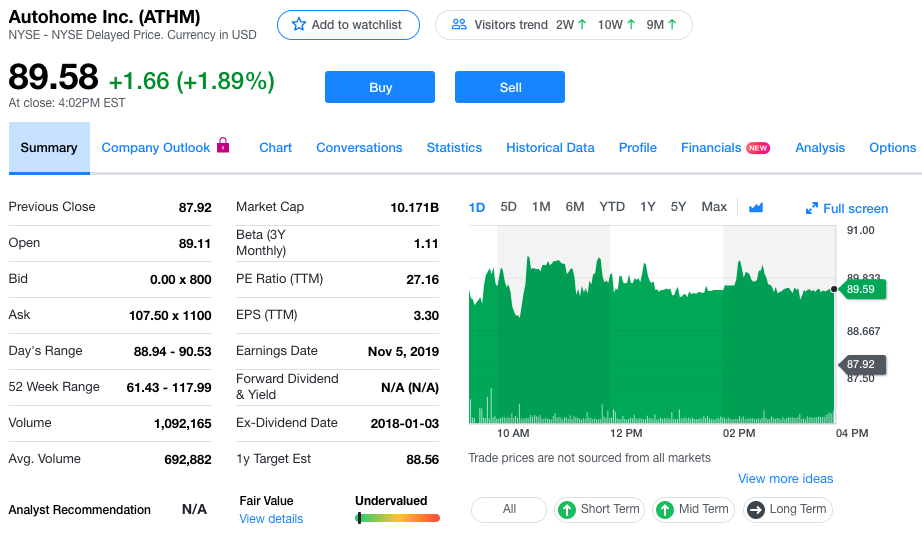922x533 pixels.
Task: Filter ideas by Mid Term
Action: coord(696,509)
